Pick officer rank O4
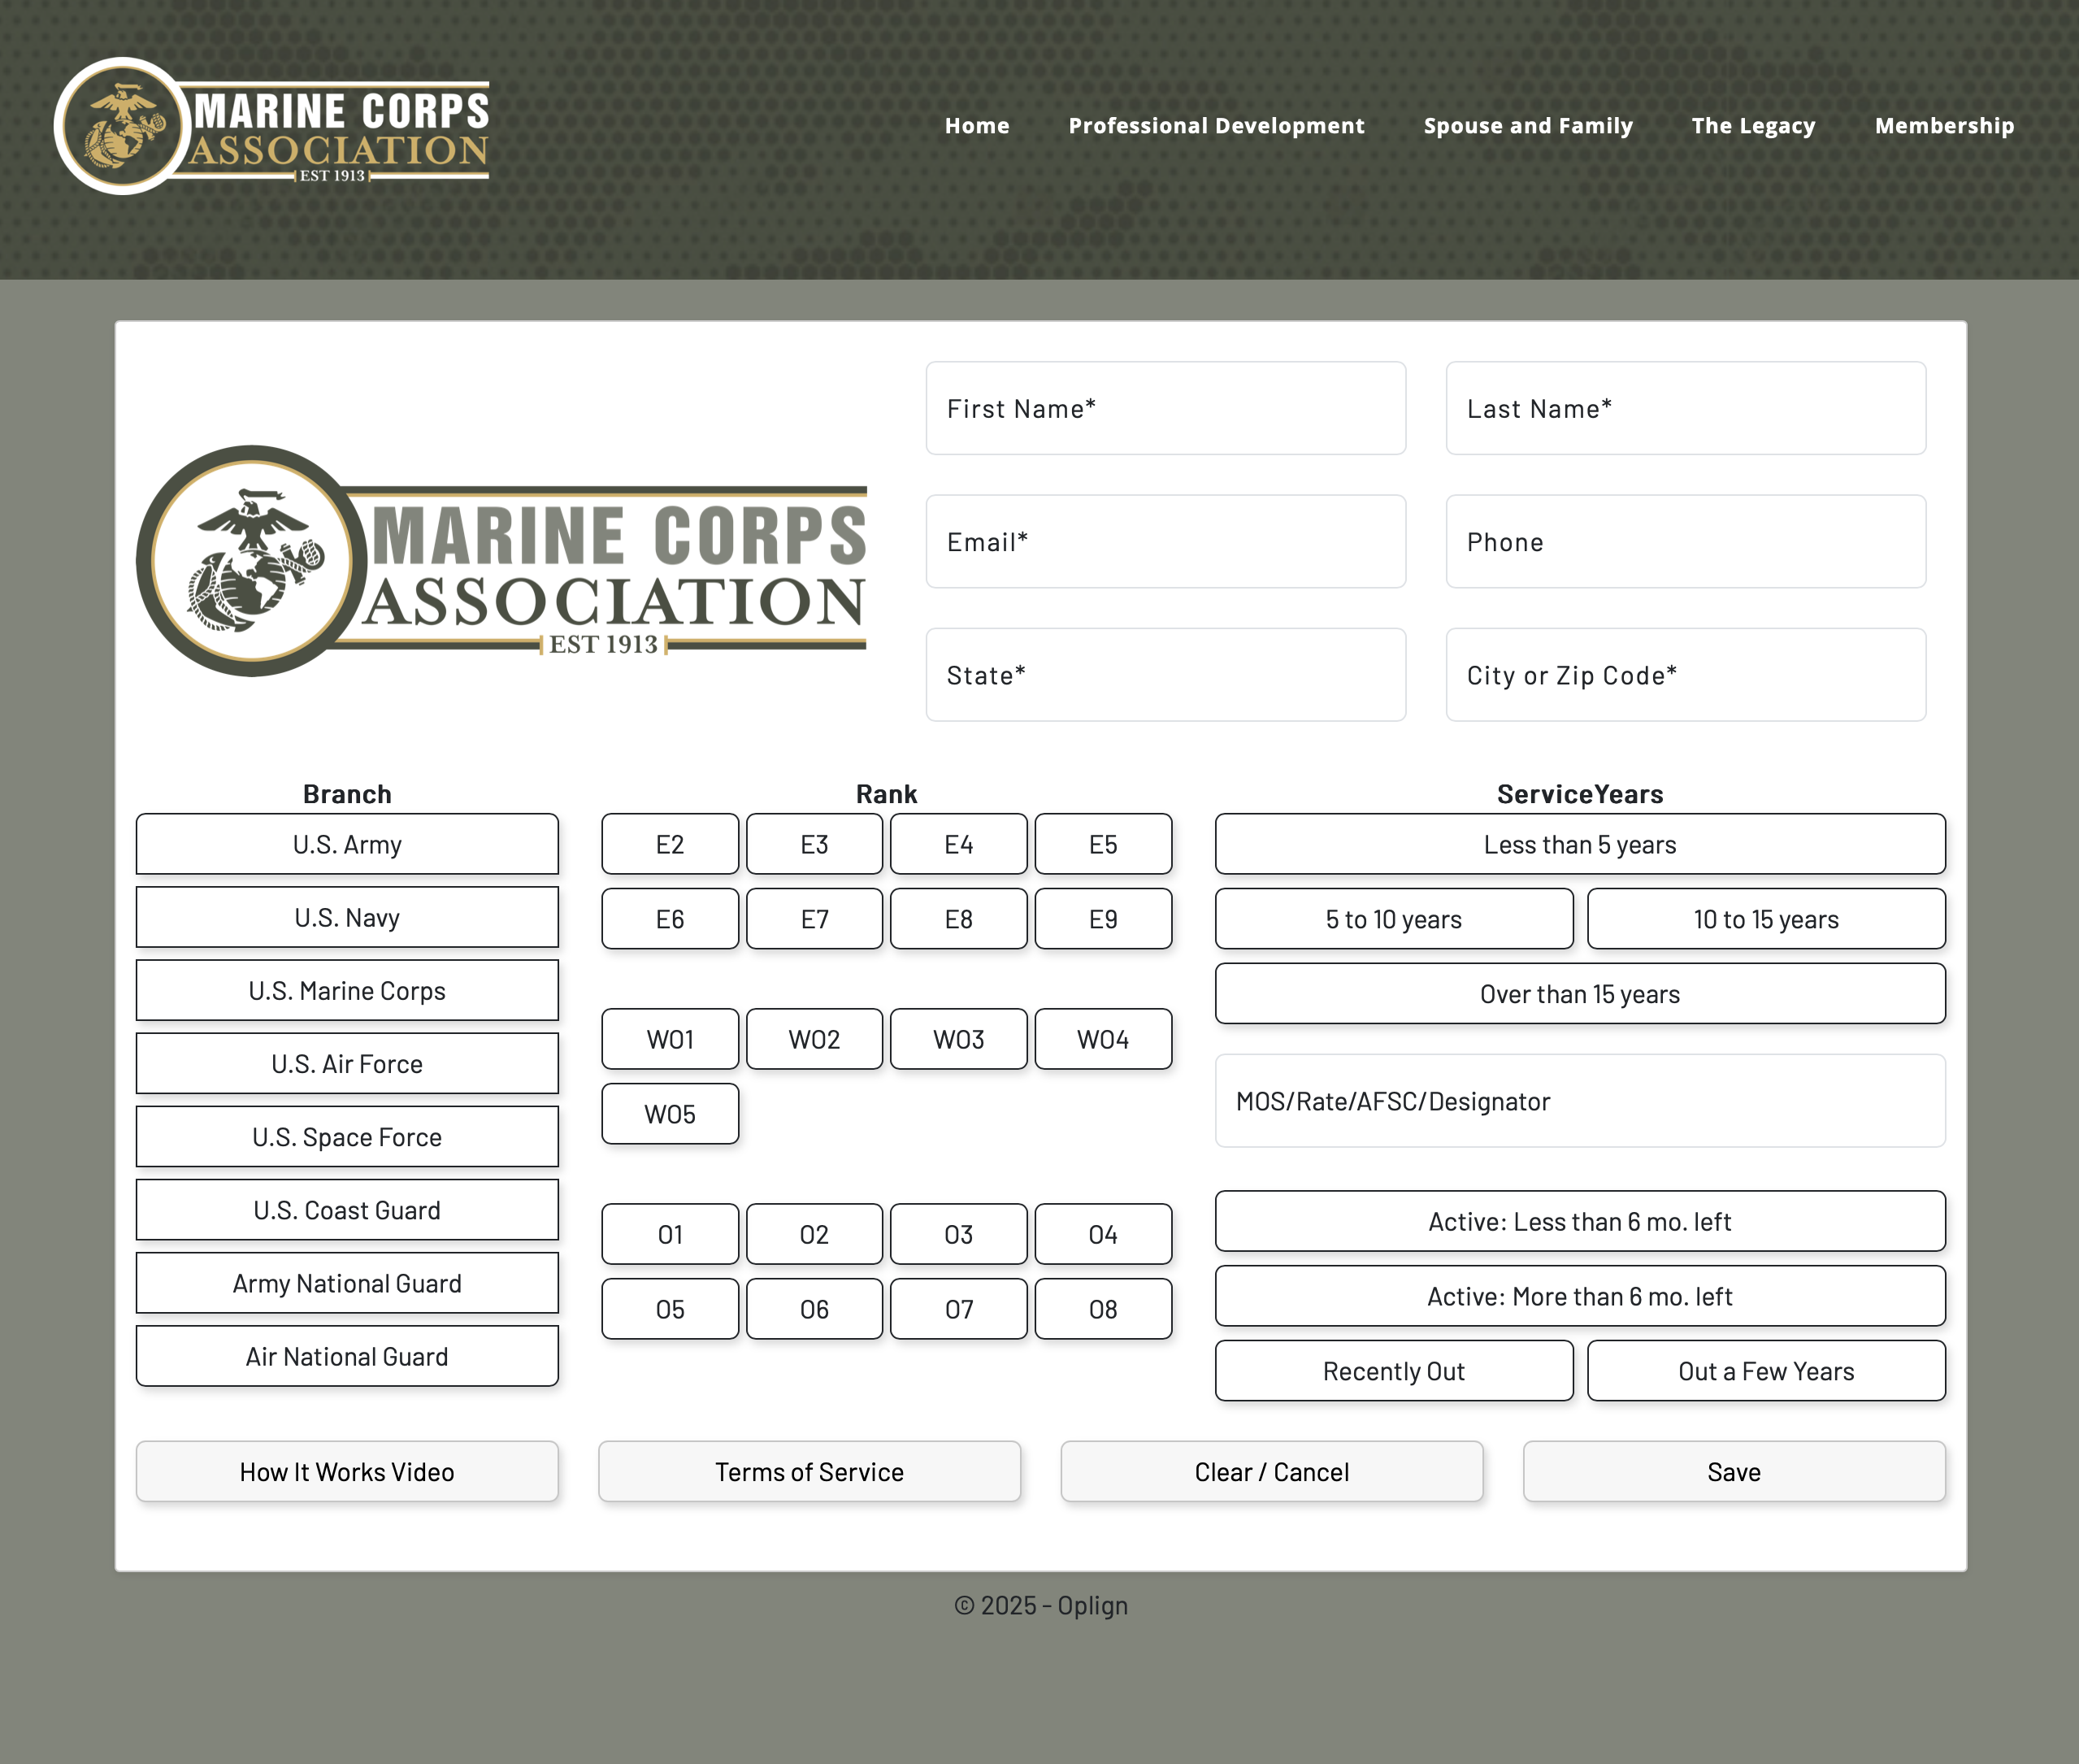 click(1103, 1234)
